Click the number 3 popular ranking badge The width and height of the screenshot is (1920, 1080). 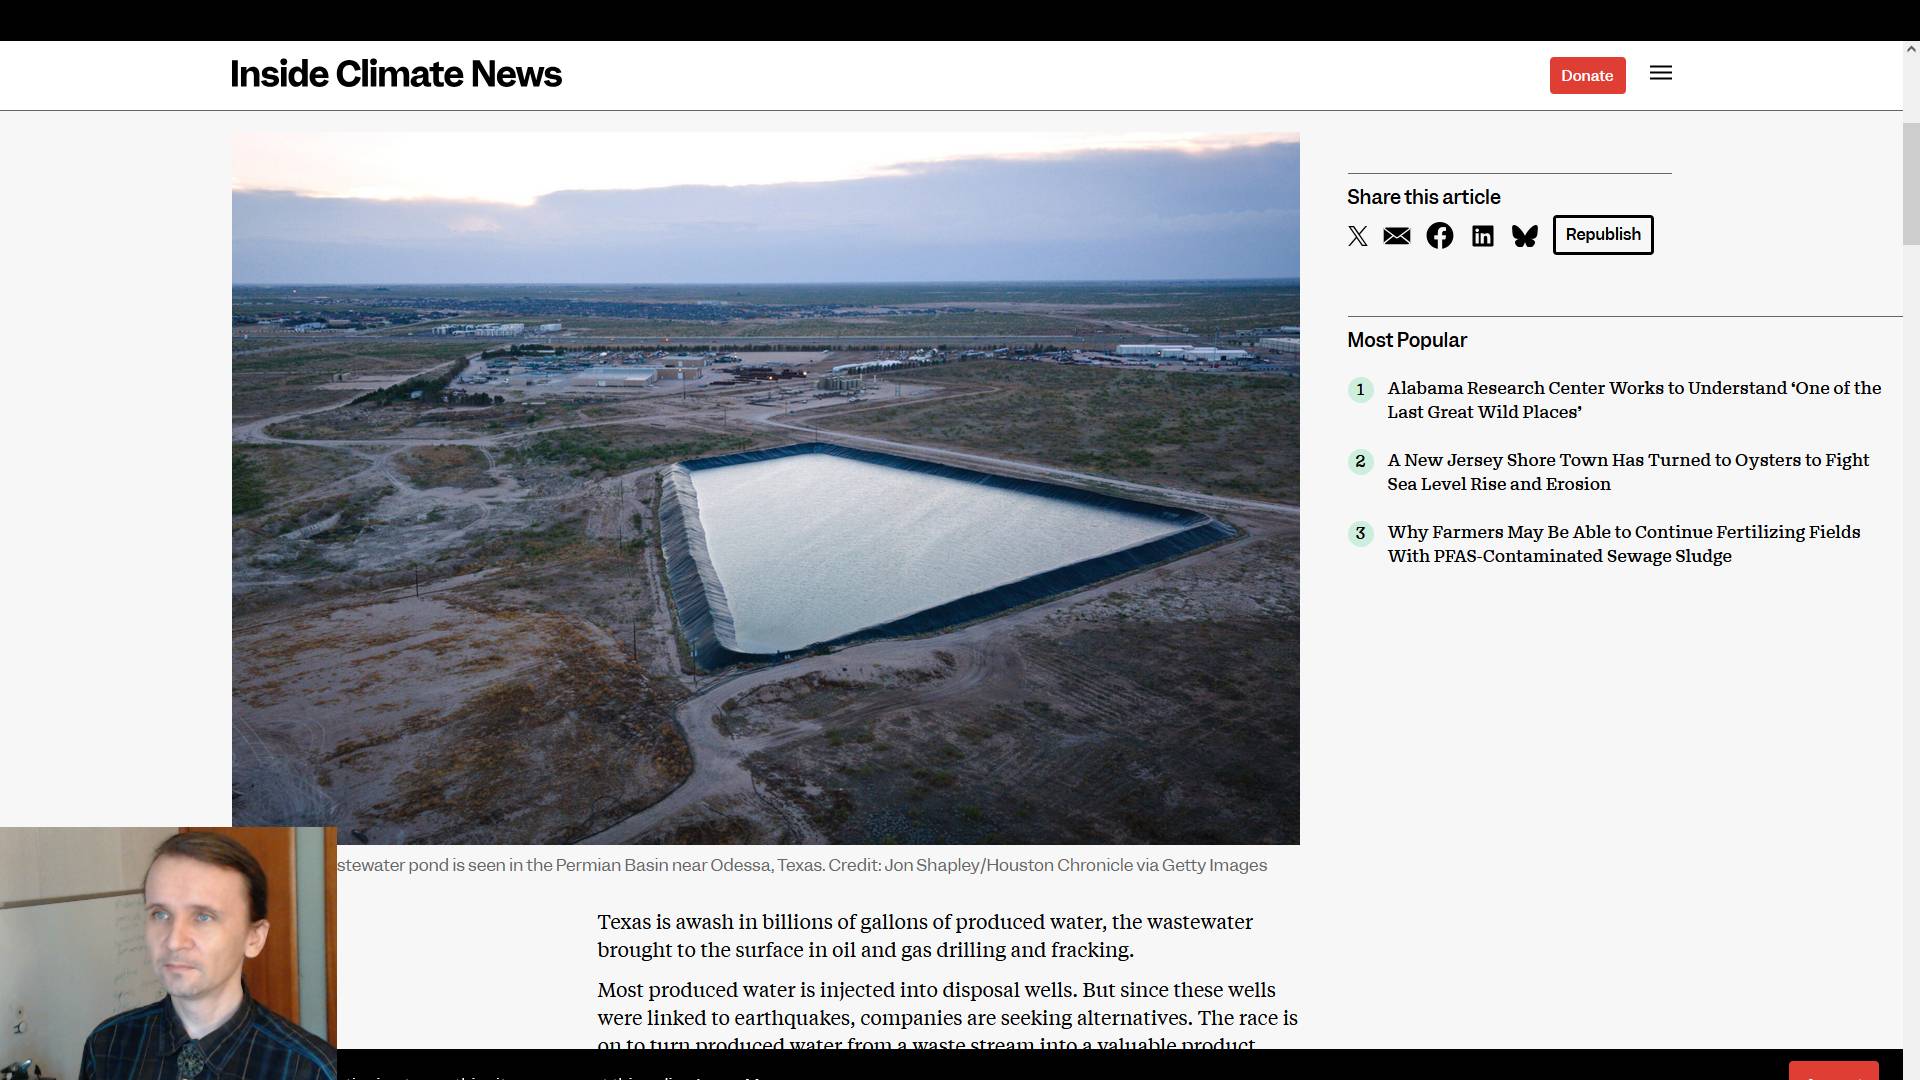(1360, 534)
